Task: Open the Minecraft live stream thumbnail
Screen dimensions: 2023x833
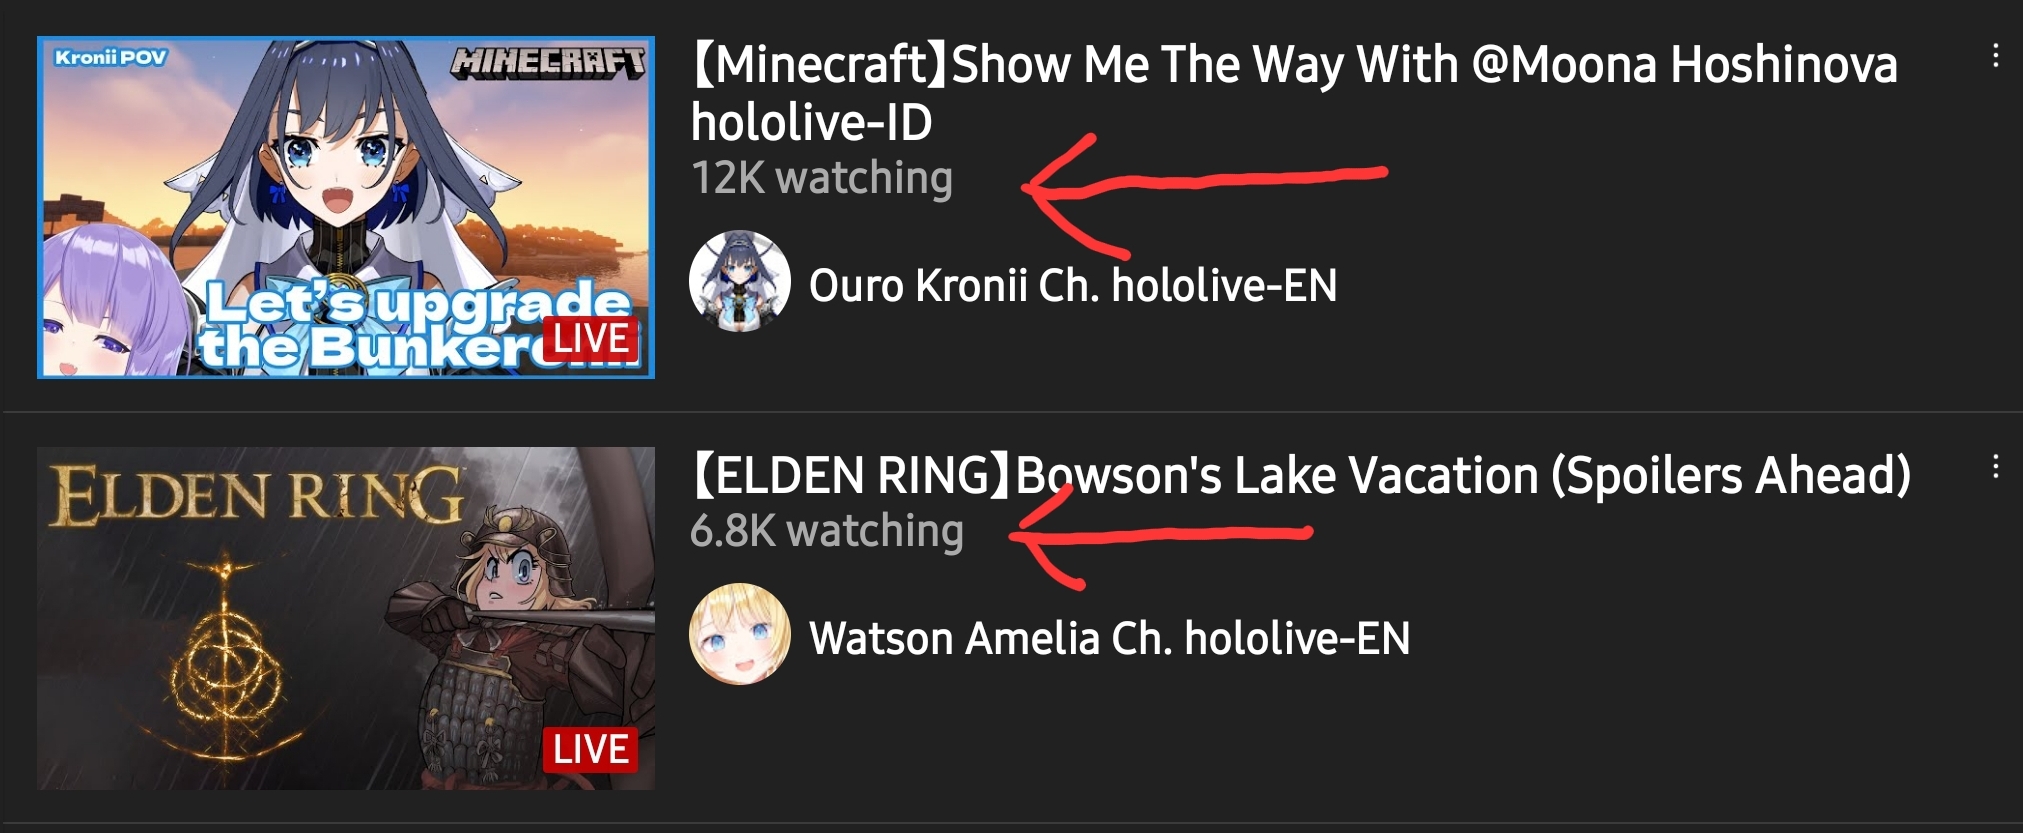Action: (x=346, y=208)
